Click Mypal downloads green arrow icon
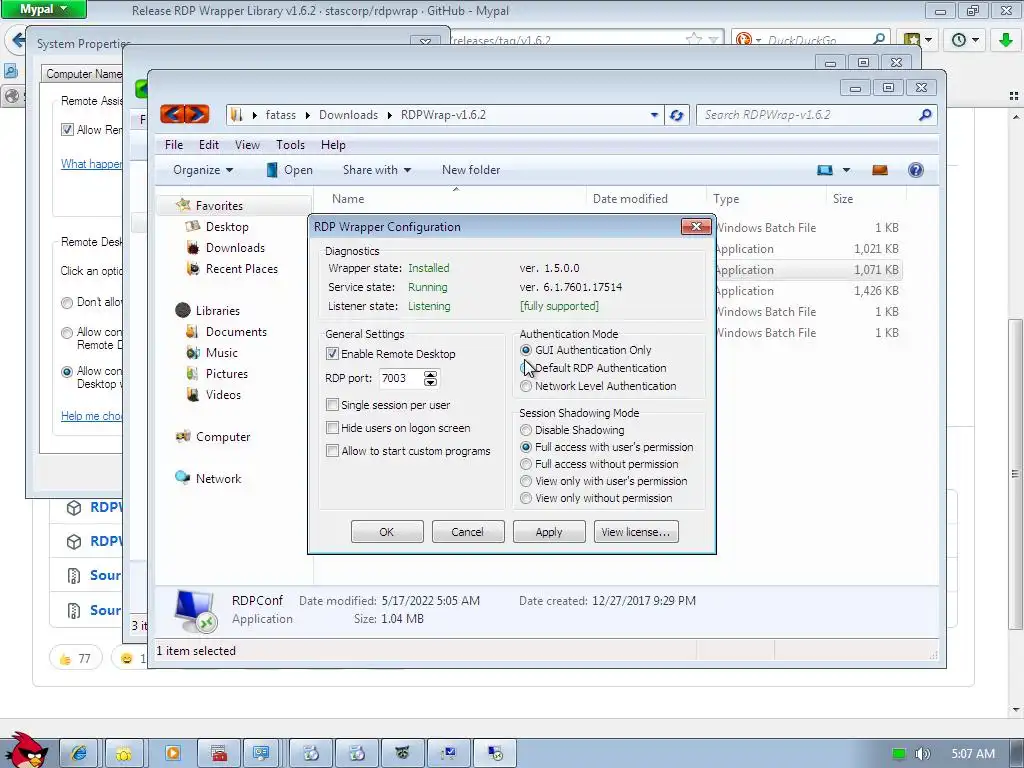Viewport: 1024px width, 768px height. [x=1006, y=40]
